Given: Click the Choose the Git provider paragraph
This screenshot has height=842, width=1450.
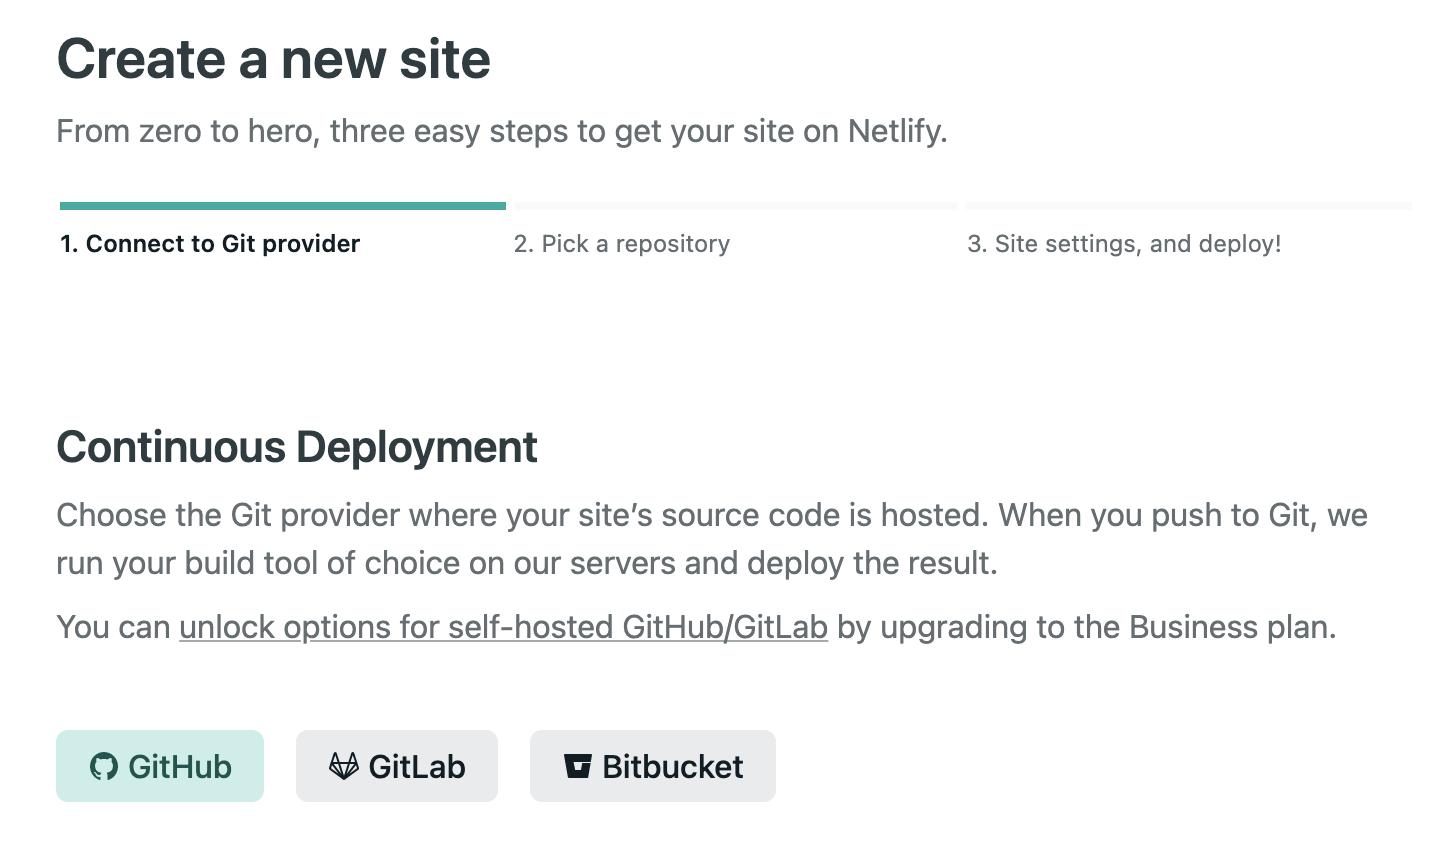Looking at the screenshot, I should [712, 539].
